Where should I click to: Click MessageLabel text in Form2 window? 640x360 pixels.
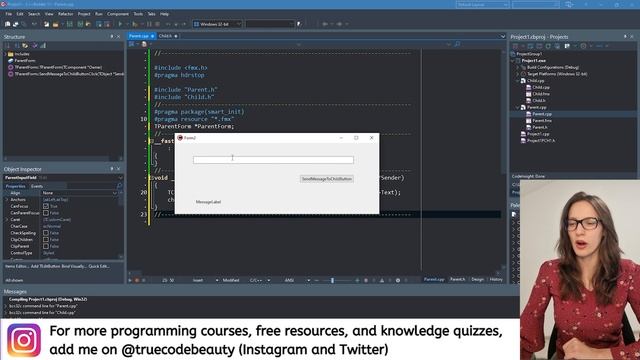click(x=208, y=202)
